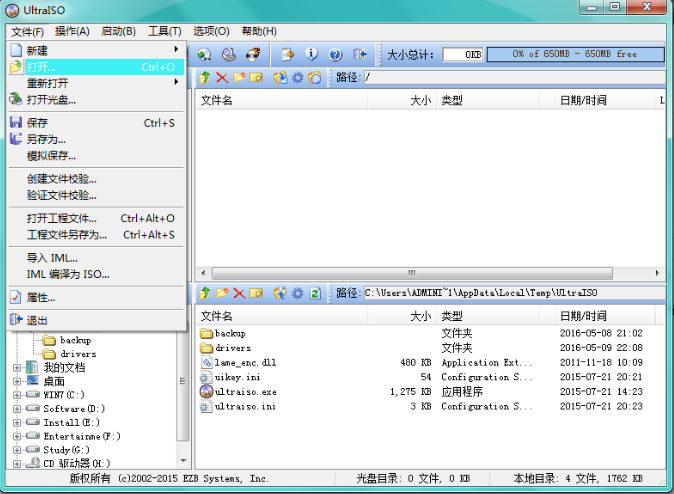The height and width of the screenshot is (494, 674).
Task: Expand the WIN7 (C:) drive node
Action: click(17, 395)
